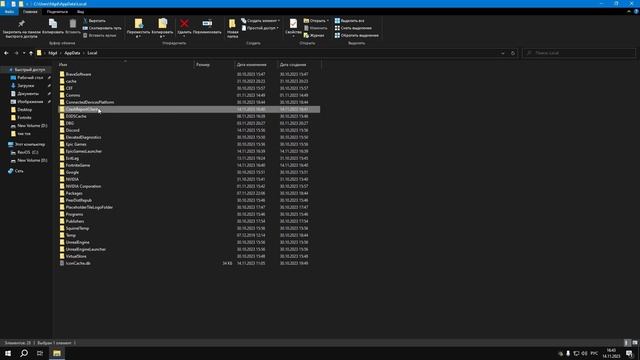Click Cut (Вырезать) in the ribbon
The width and height of the screenshot is (640, 360).
(x=94, y=20)
